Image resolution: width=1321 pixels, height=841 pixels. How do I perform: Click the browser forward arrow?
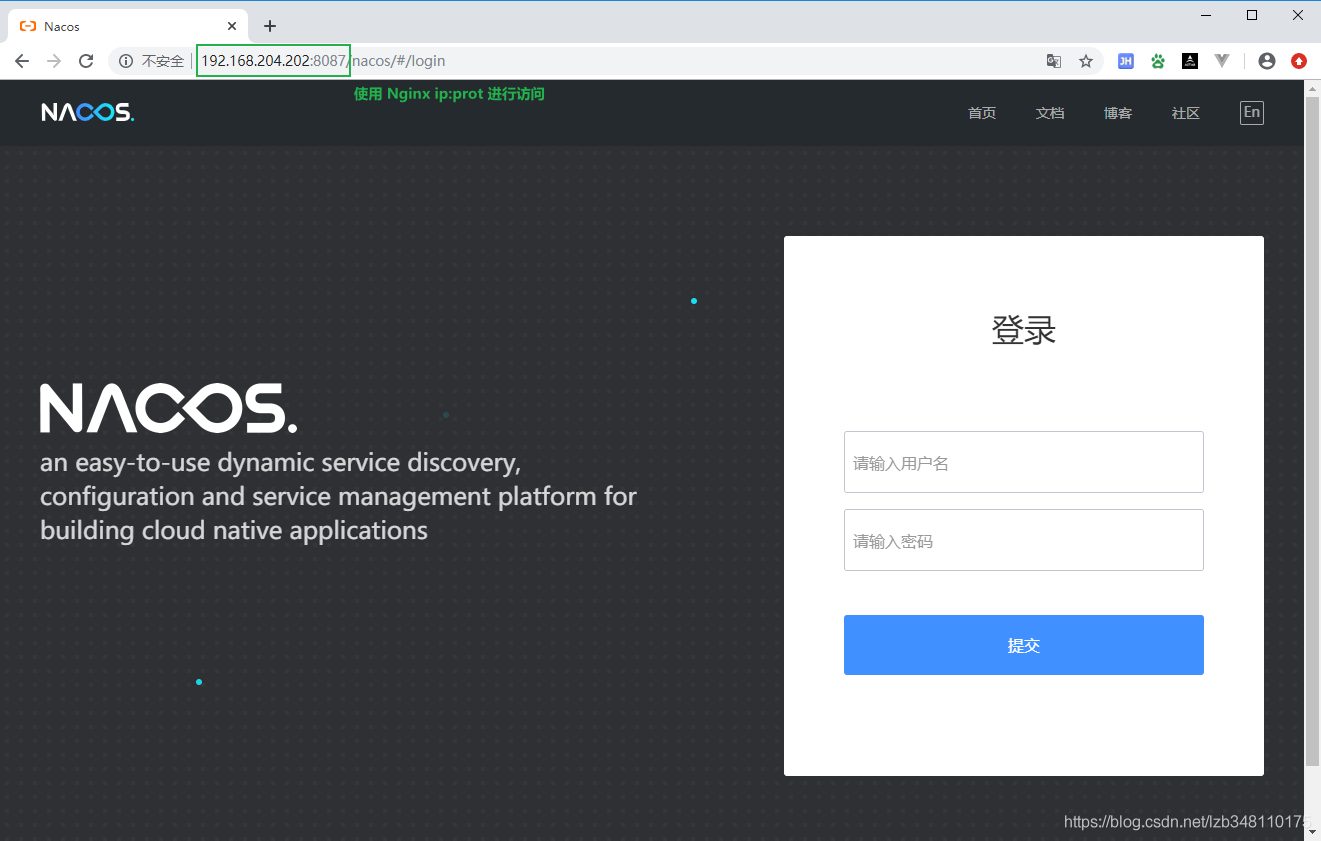(54, 61)
